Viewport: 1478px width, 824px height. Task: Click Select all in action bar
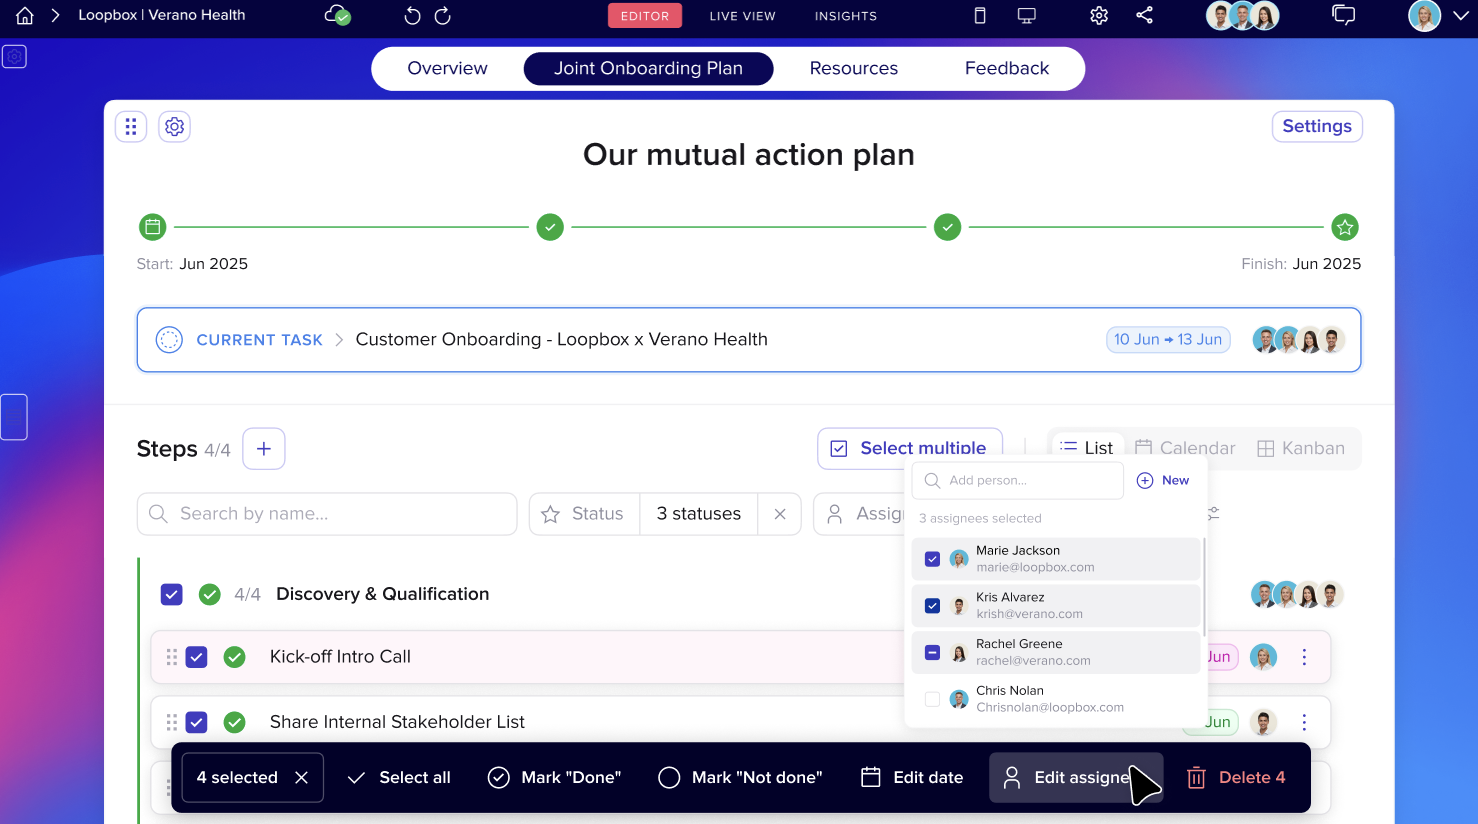coord(399,777)
